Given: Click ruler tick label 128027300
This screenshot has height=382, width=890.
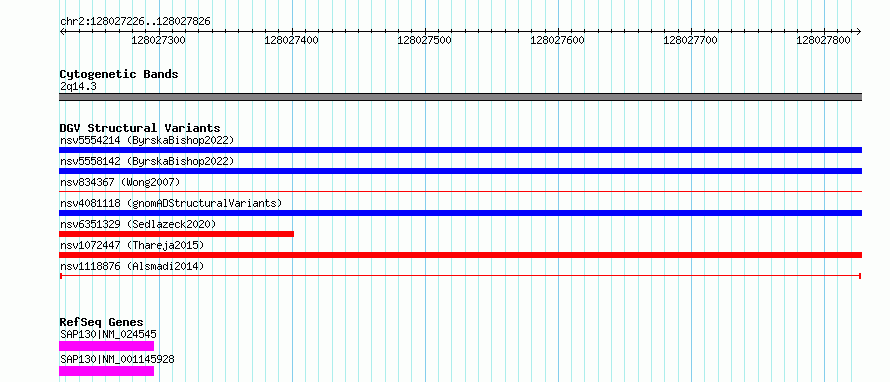Looking at the screenshot, I should pyautogui.click(x=158, y=40).
